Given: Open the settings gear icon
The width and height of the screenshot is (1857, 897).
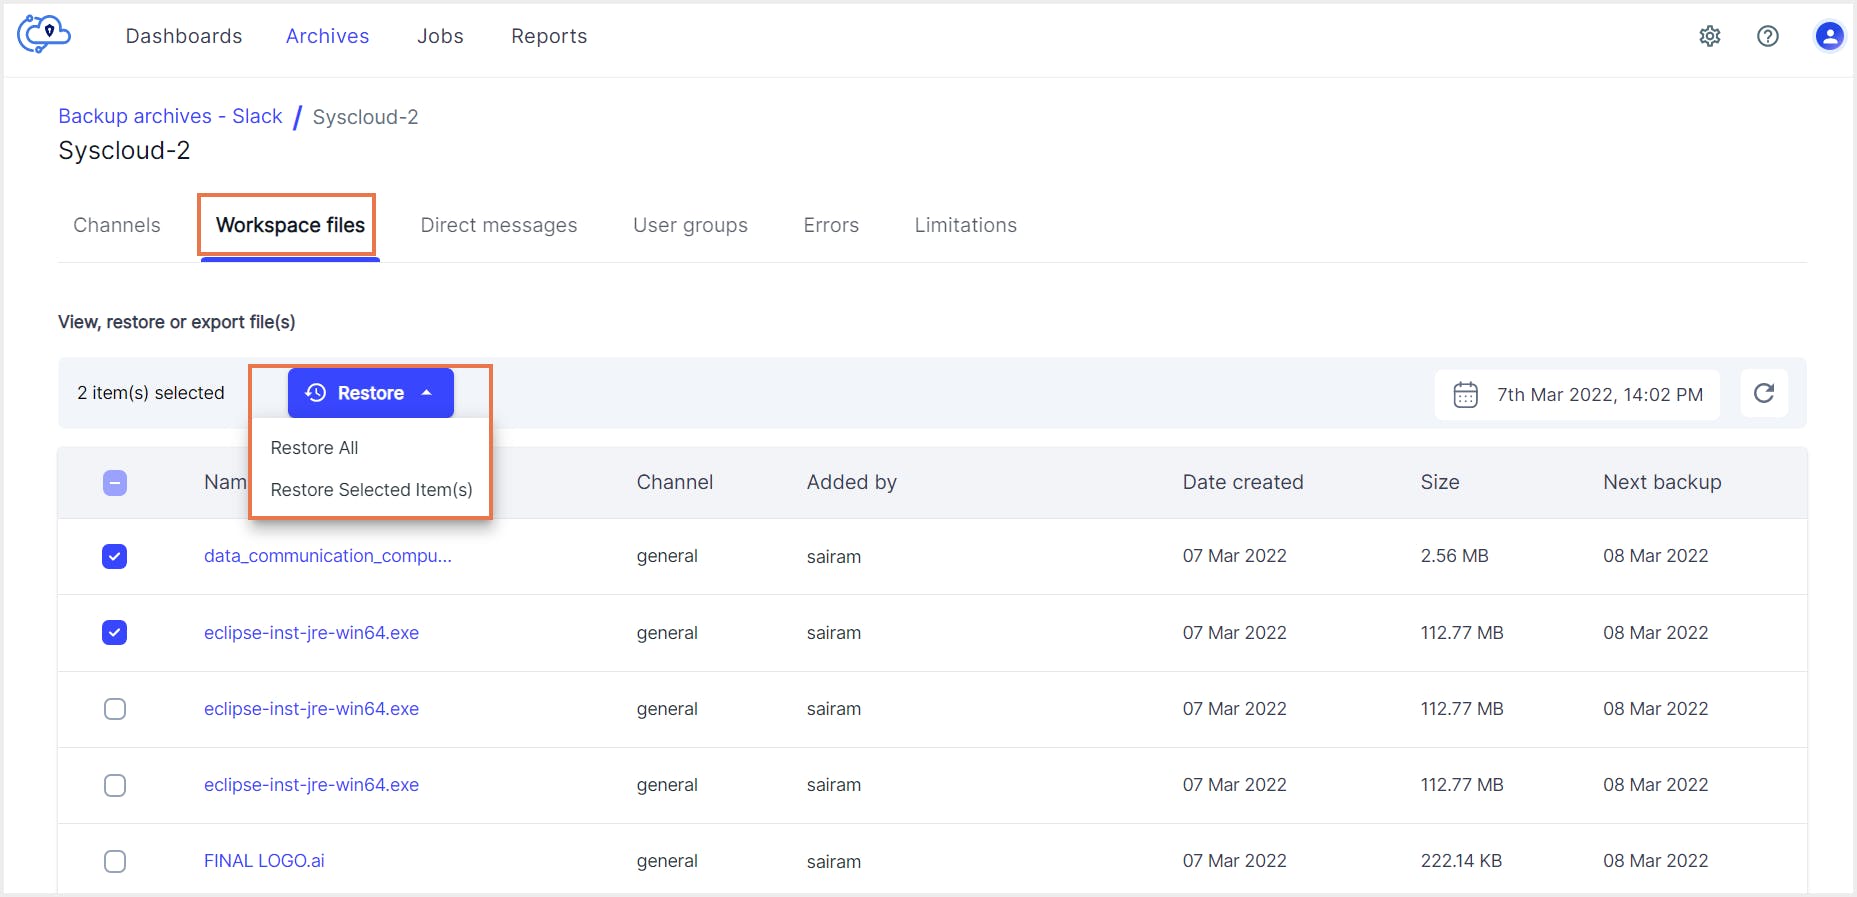Looking at the screenshot, I should click(1709, 36).
